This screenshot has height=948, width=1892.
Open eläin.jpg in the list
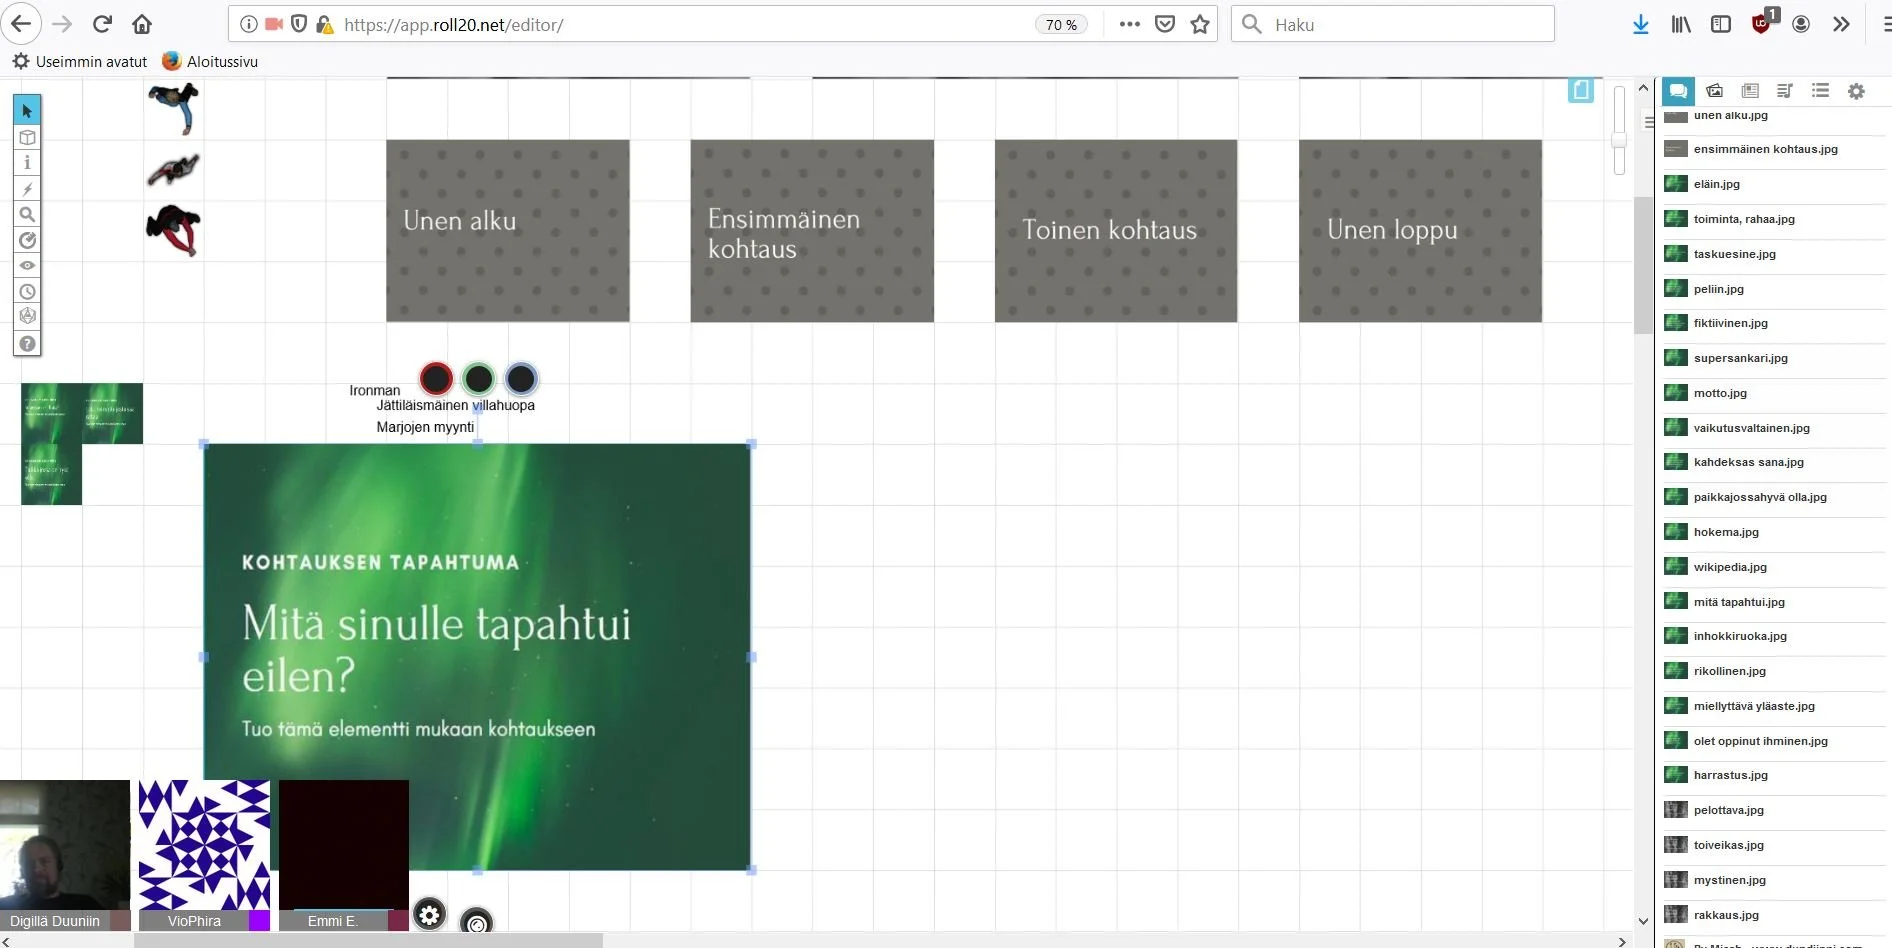[x=1773, y=184]
